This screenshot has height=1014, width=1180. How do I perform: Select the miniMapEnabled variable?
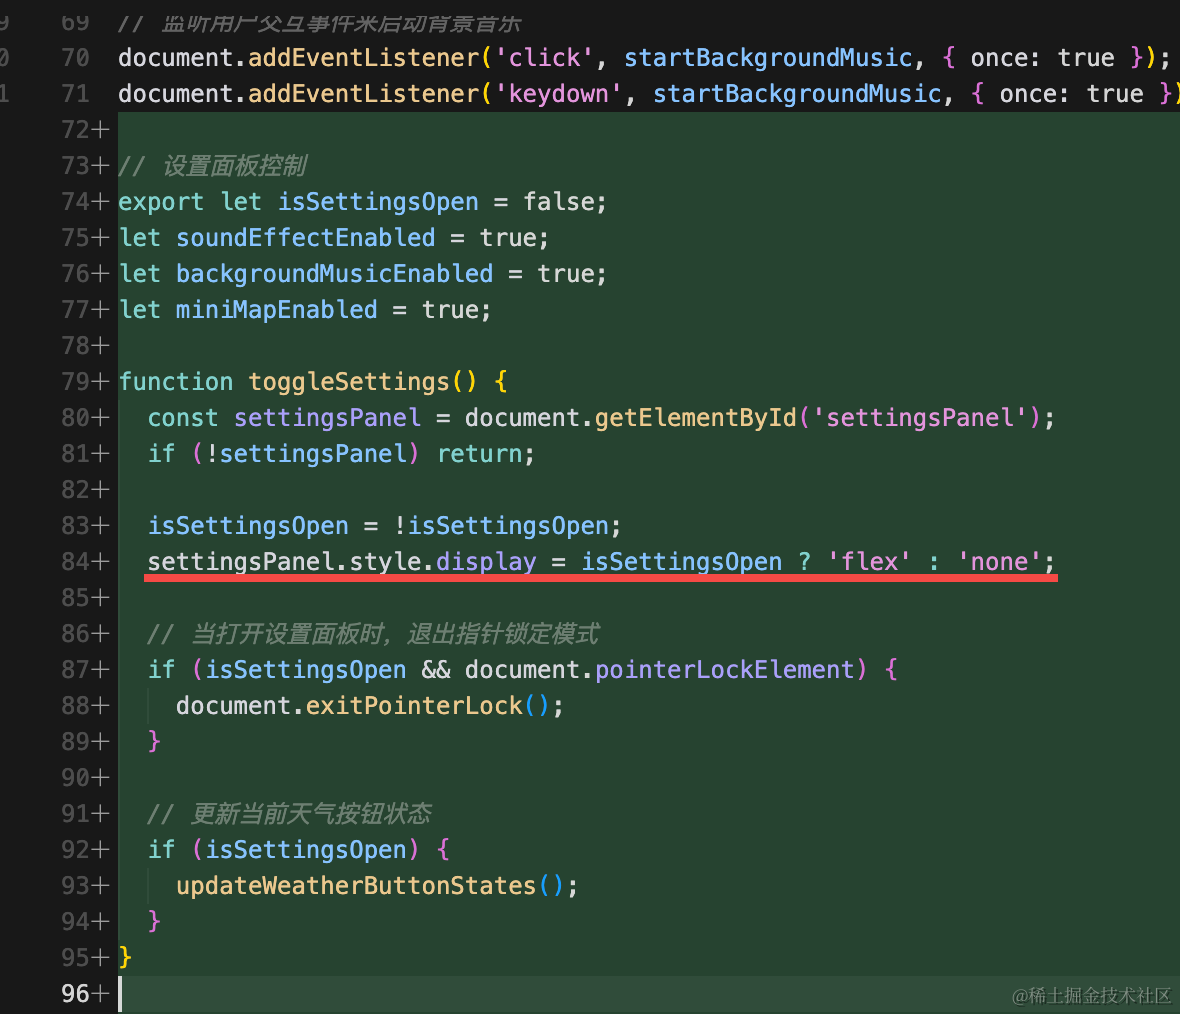277,310
